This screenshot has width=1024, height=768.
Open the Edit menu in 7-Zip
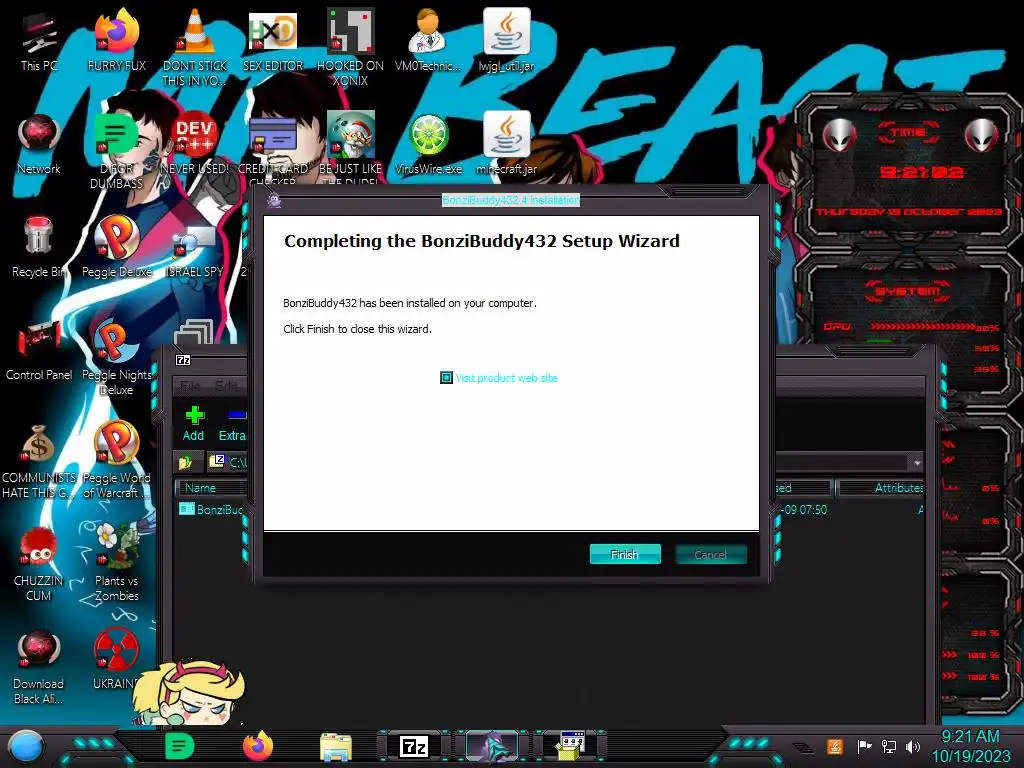click(227, 386)
